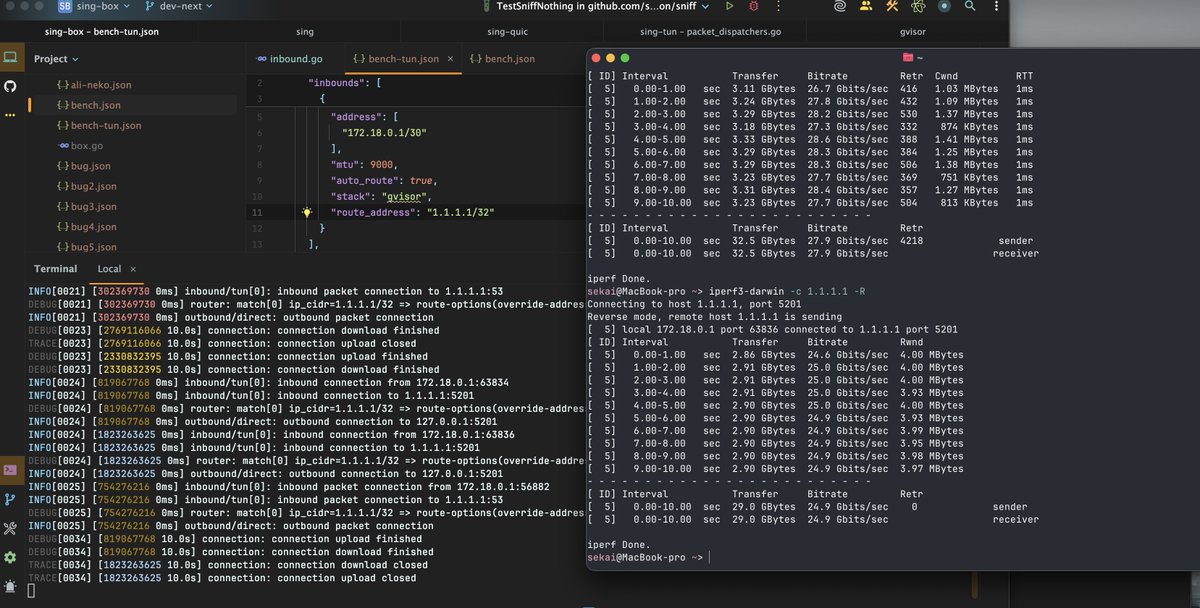The height and width of the screenshot is (608, 1200).
Task: Open the Project tool window icon
Action: [11, 59]
